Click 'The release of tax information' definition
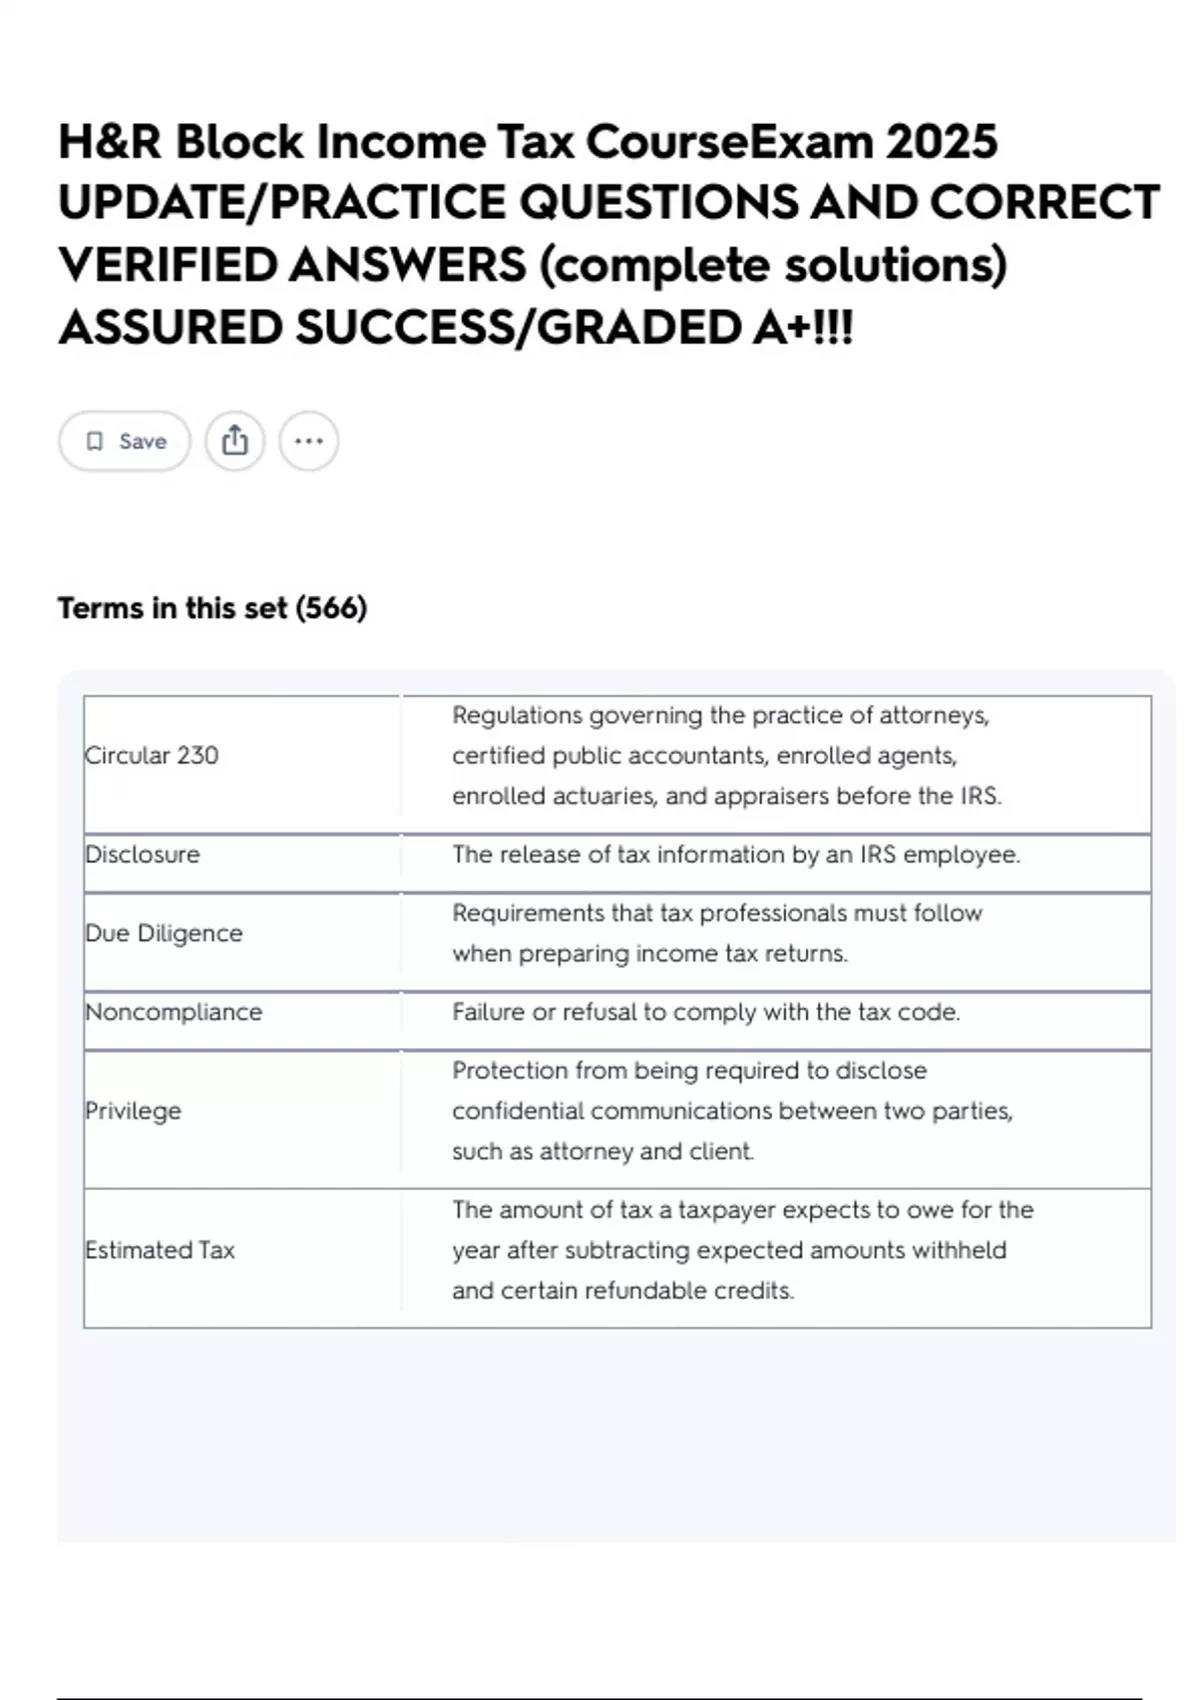This screenshot has width=1200, height=1700. coord(736,855)
